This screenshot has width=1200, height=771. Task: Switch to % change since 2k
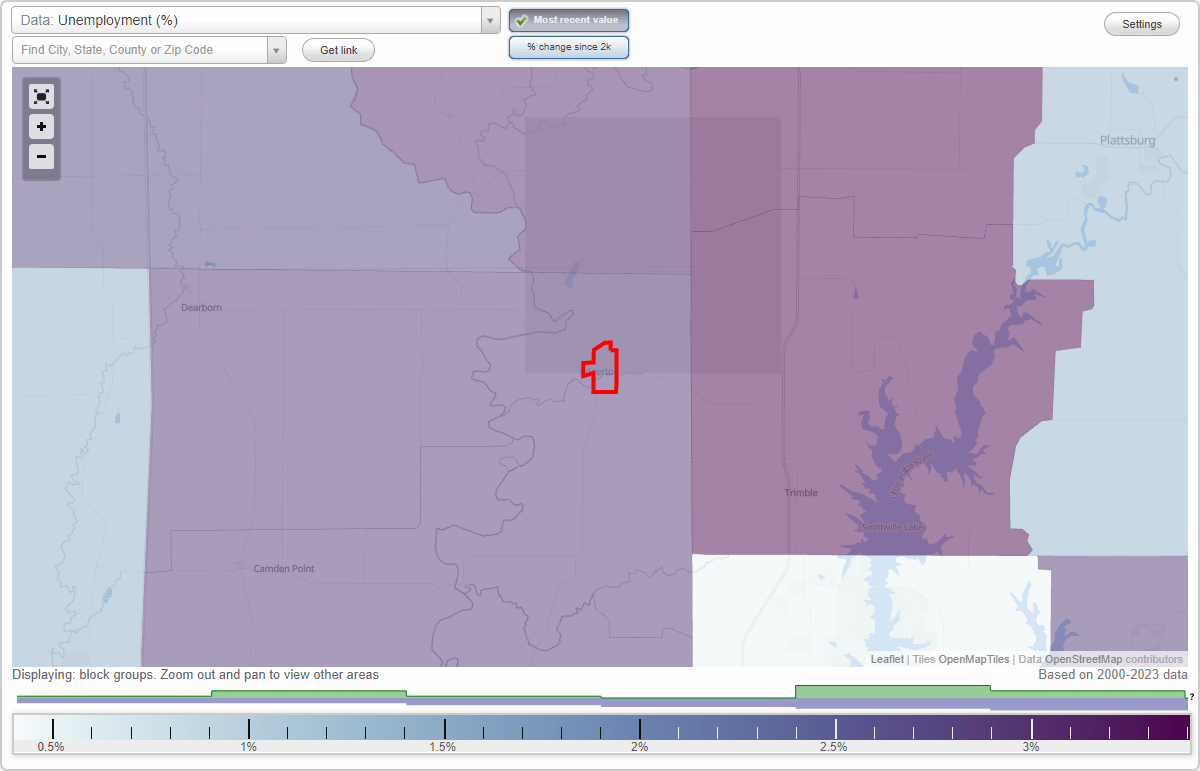(569, 47)
